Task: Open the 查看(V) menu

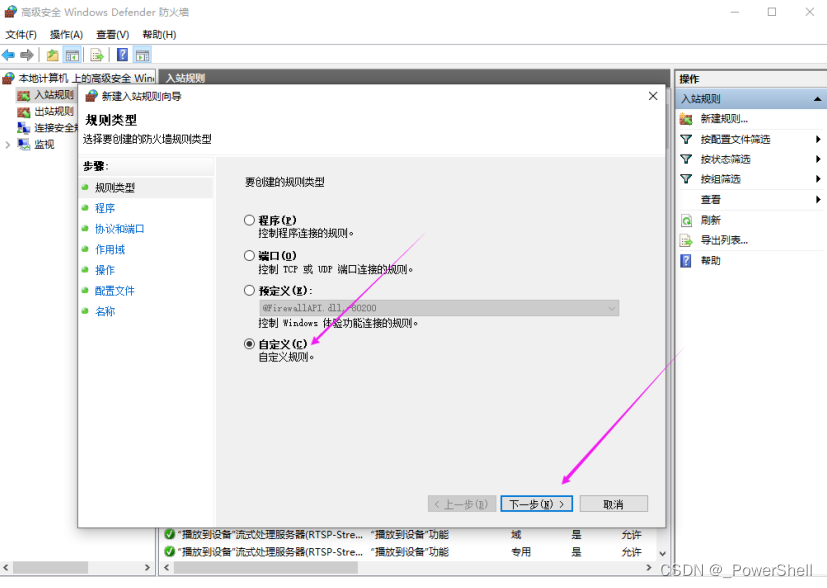Action: pos(113,35)
